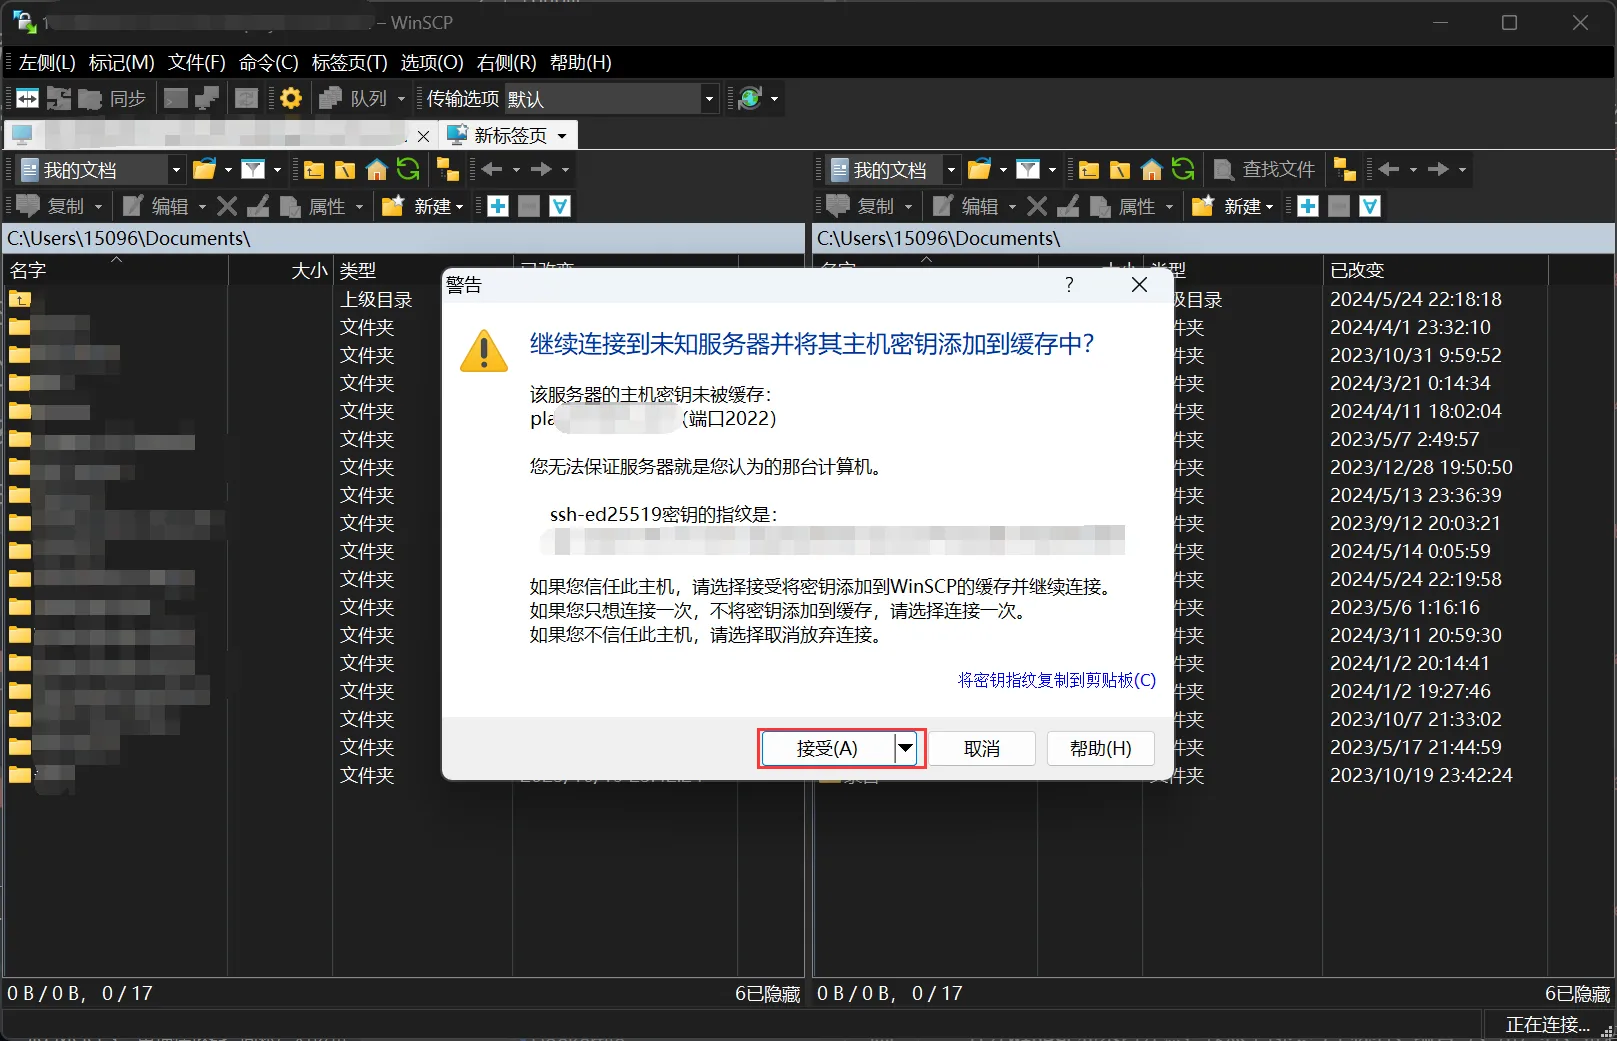Click left panel invert selection icon
1617x1041 pixels.
(x=560, y=206)
